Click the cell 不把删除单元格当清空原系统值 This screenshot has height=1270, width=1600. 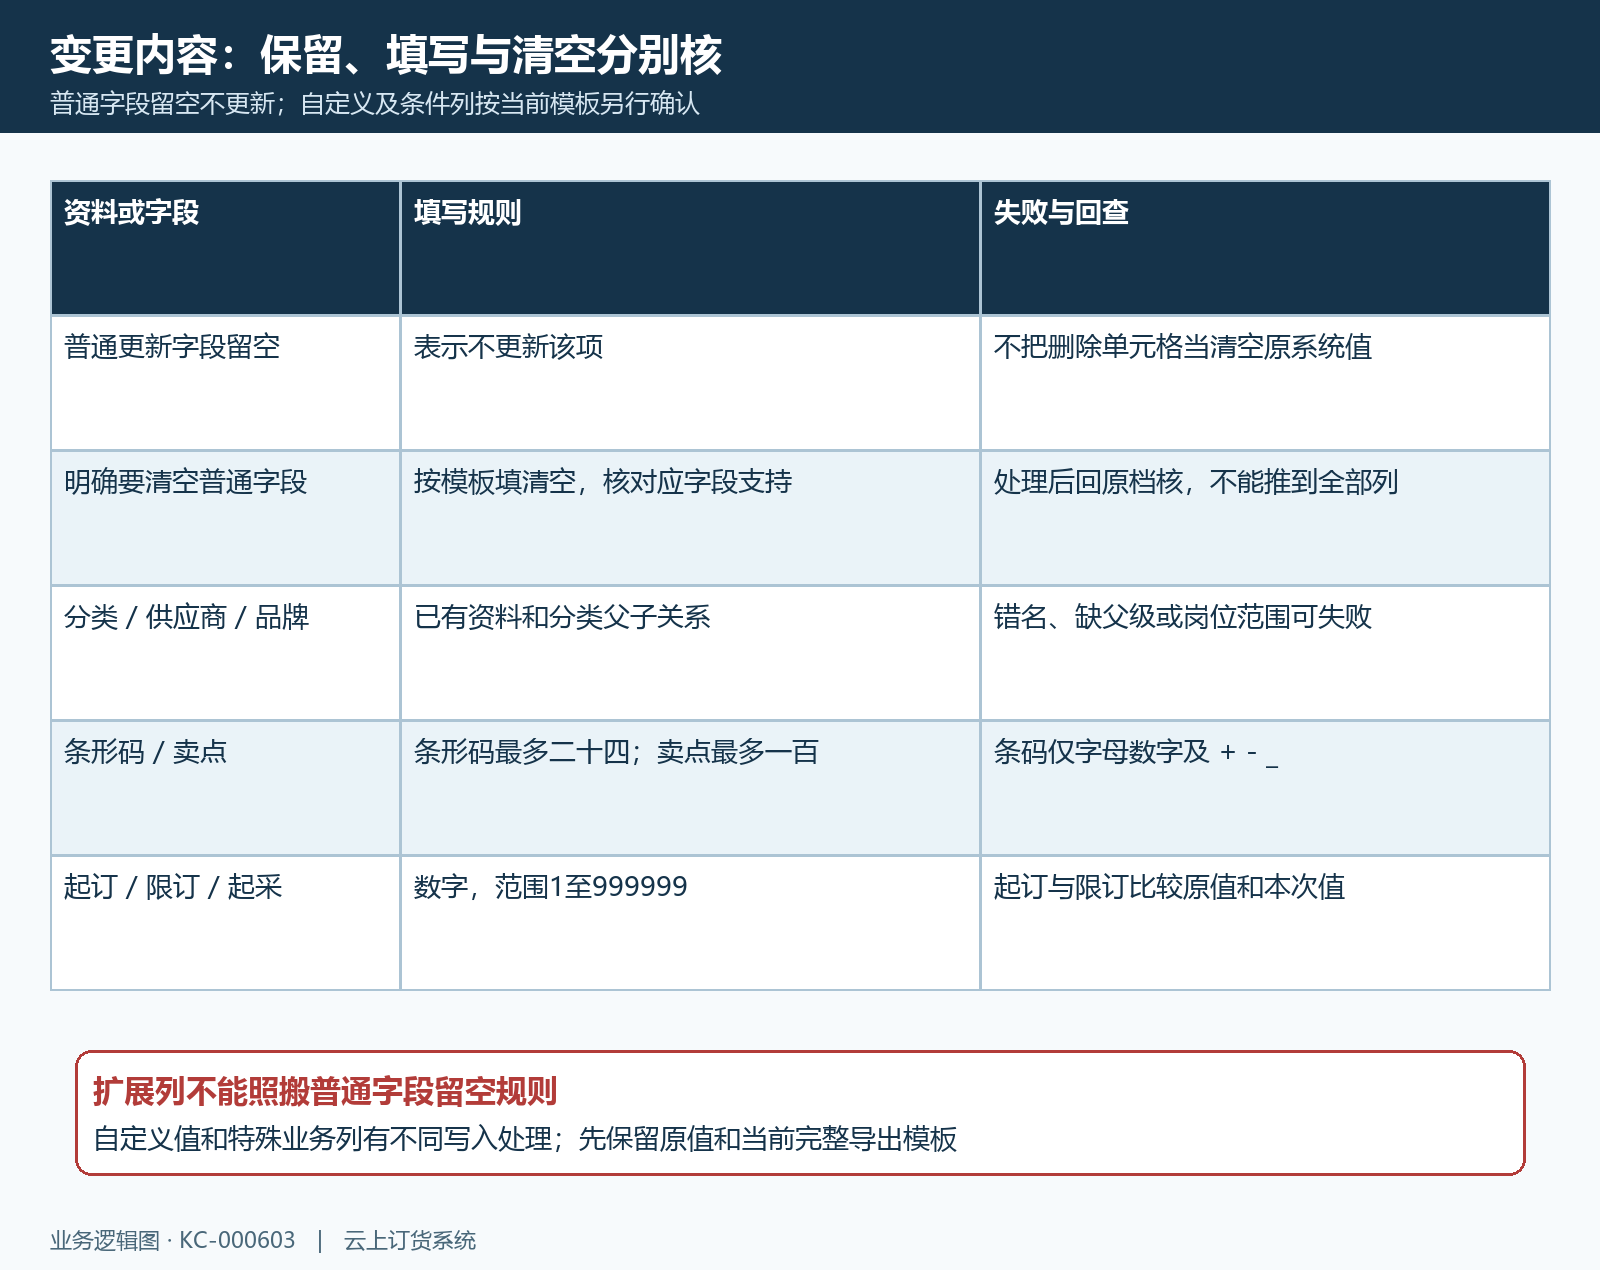tap(1265, 383)
